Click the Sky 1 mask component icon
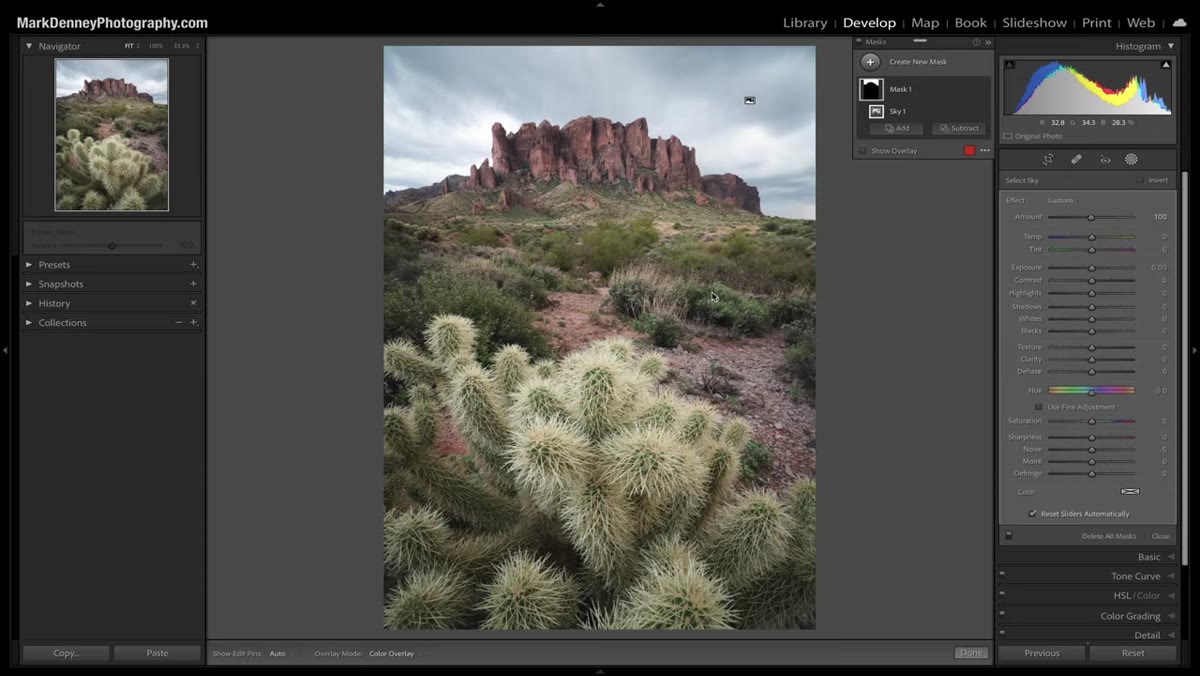Screen dimensions: 1200x676 pyautogui.click(x=876, y=111)
